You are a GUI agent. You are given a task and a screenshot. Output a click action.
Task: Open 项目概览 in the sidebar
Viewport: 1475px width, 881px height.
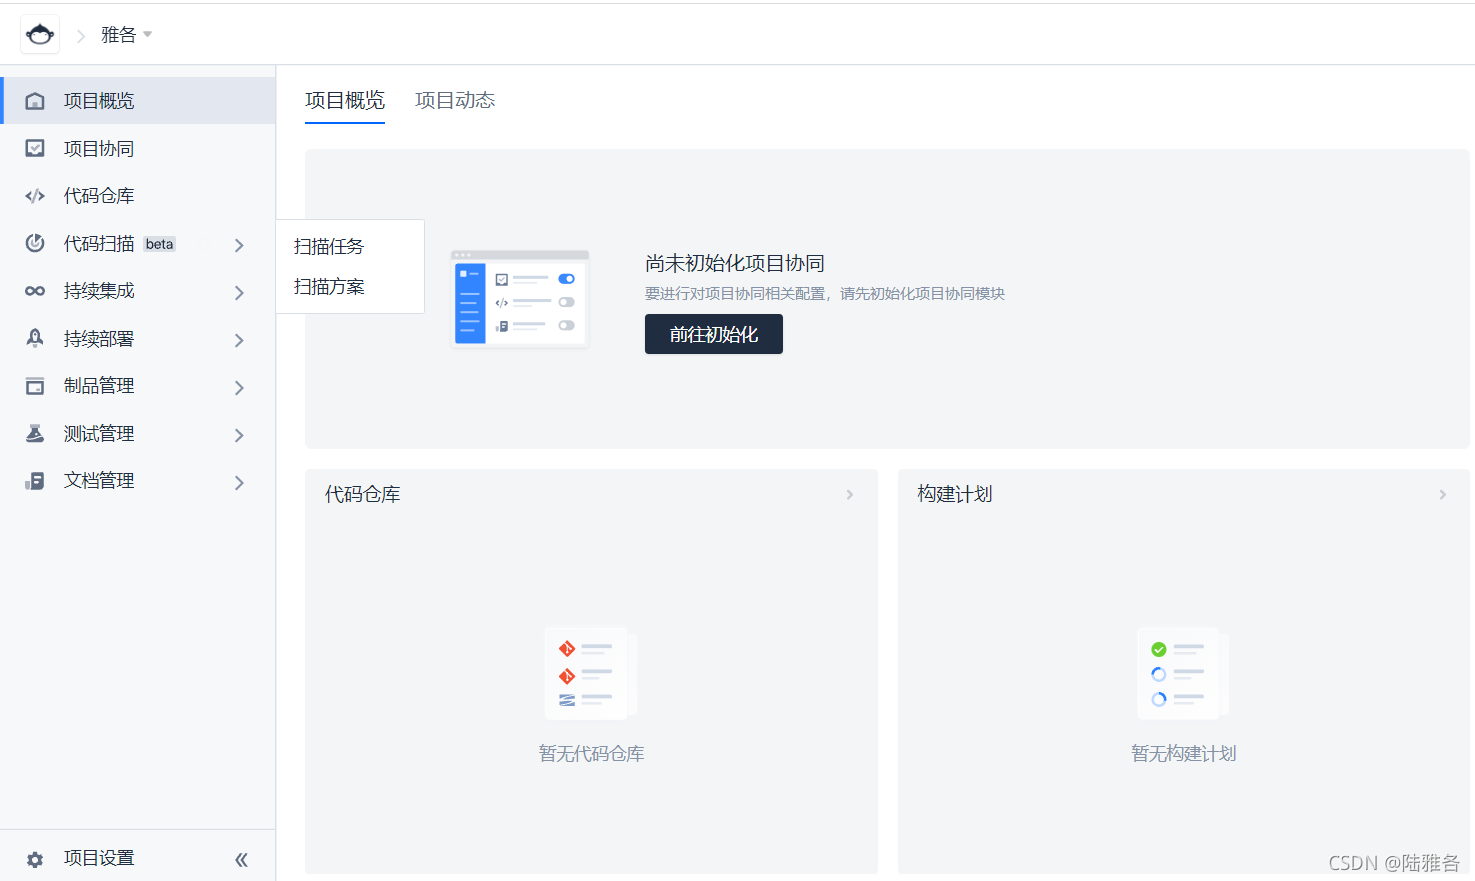pos(138,101)
